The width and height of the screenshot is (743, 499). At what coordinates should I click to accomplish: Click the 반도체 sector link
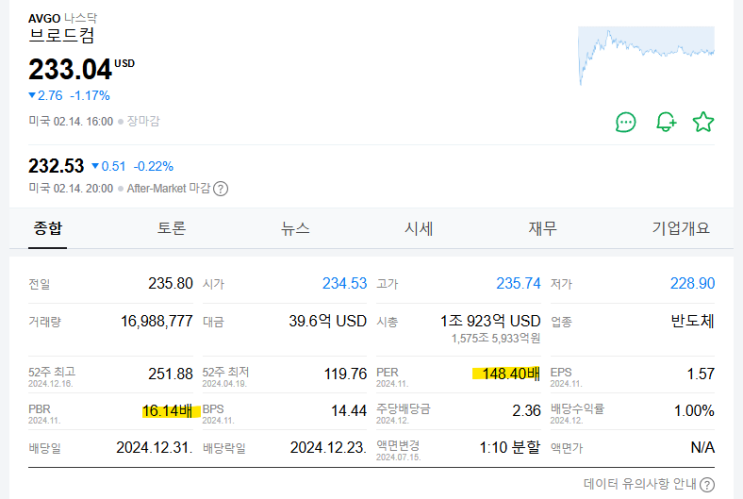coord(692,322)
